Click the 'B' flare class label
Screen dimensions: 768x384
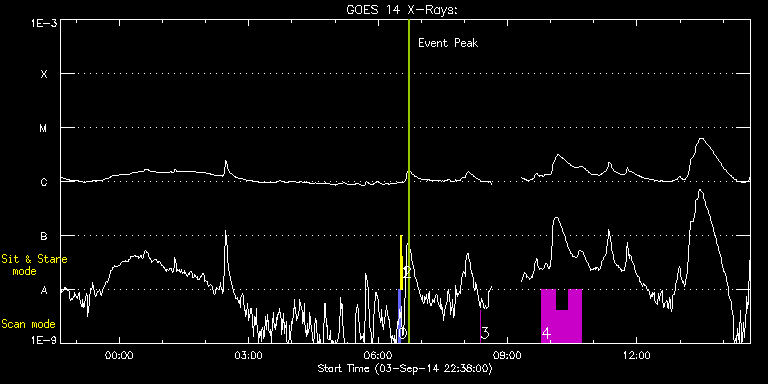coord(44,236)
